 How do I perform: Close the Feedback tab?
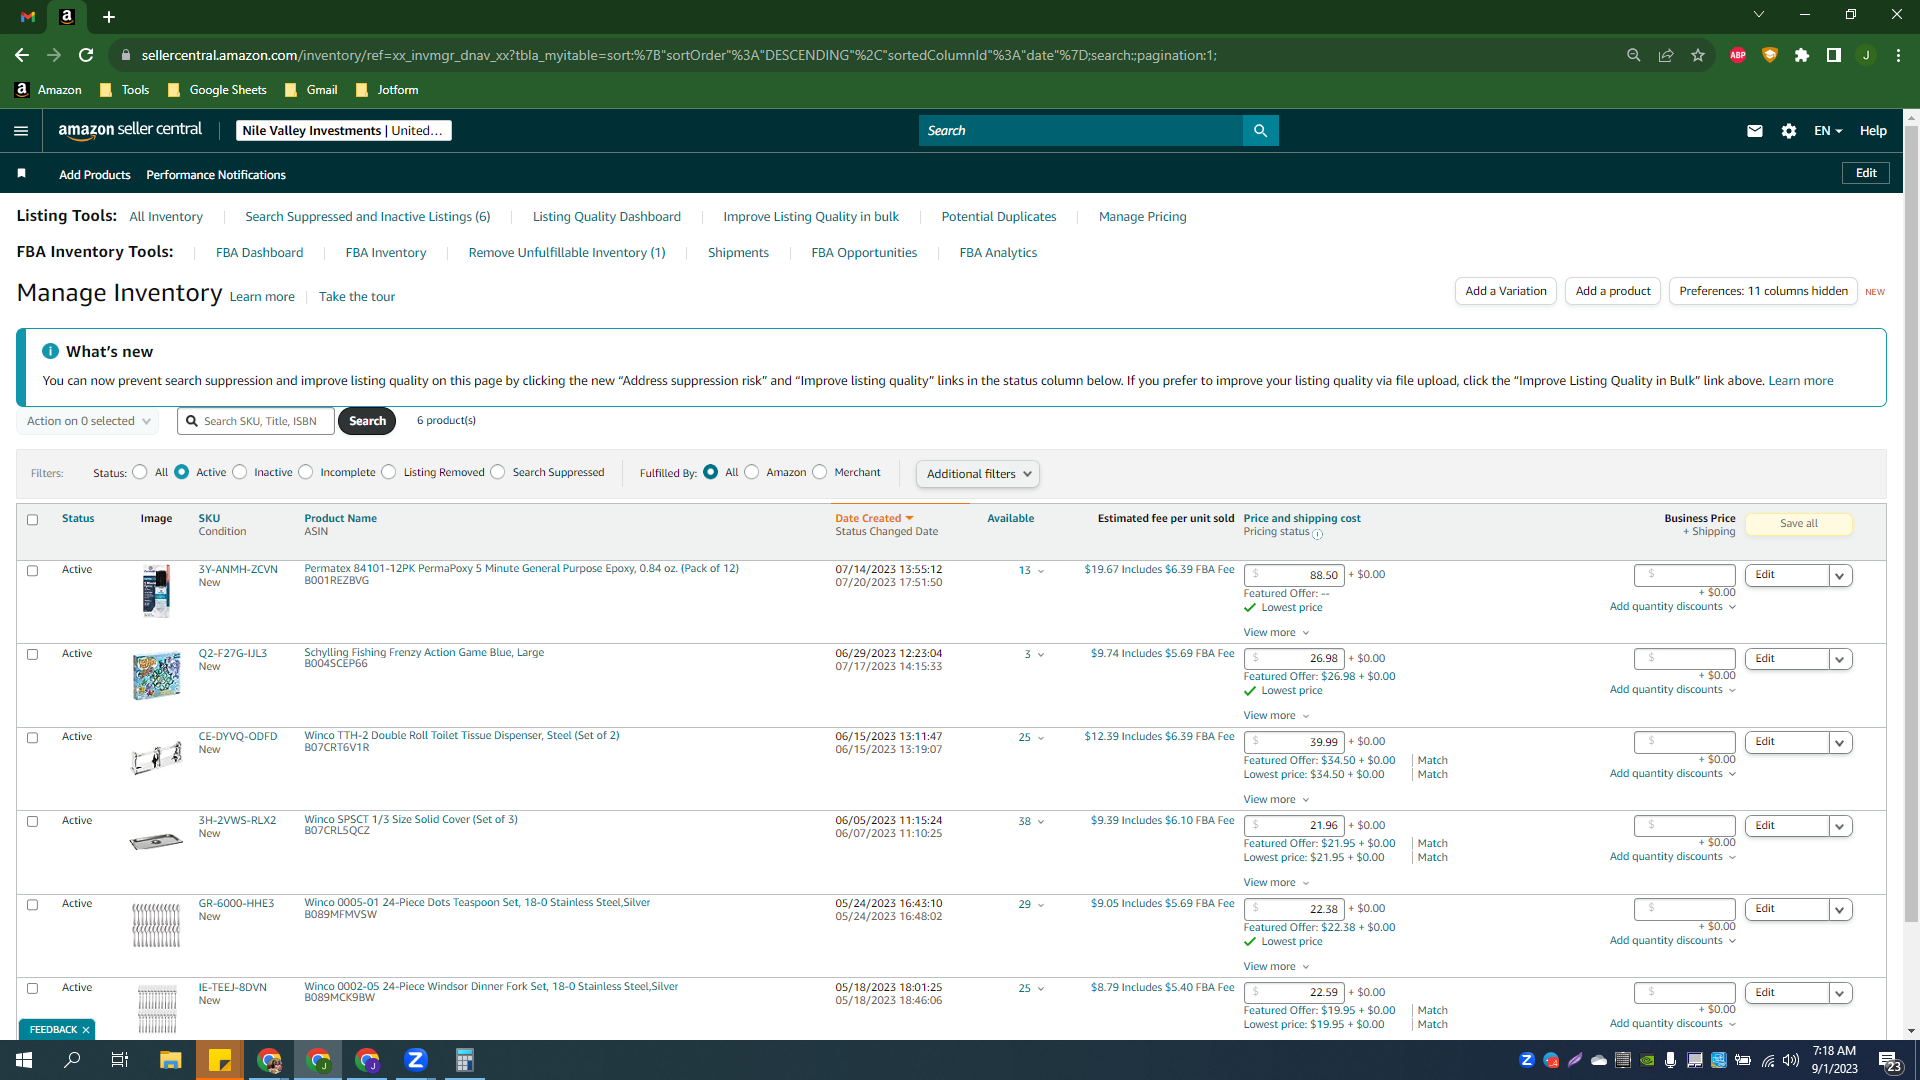(86, 1030)
